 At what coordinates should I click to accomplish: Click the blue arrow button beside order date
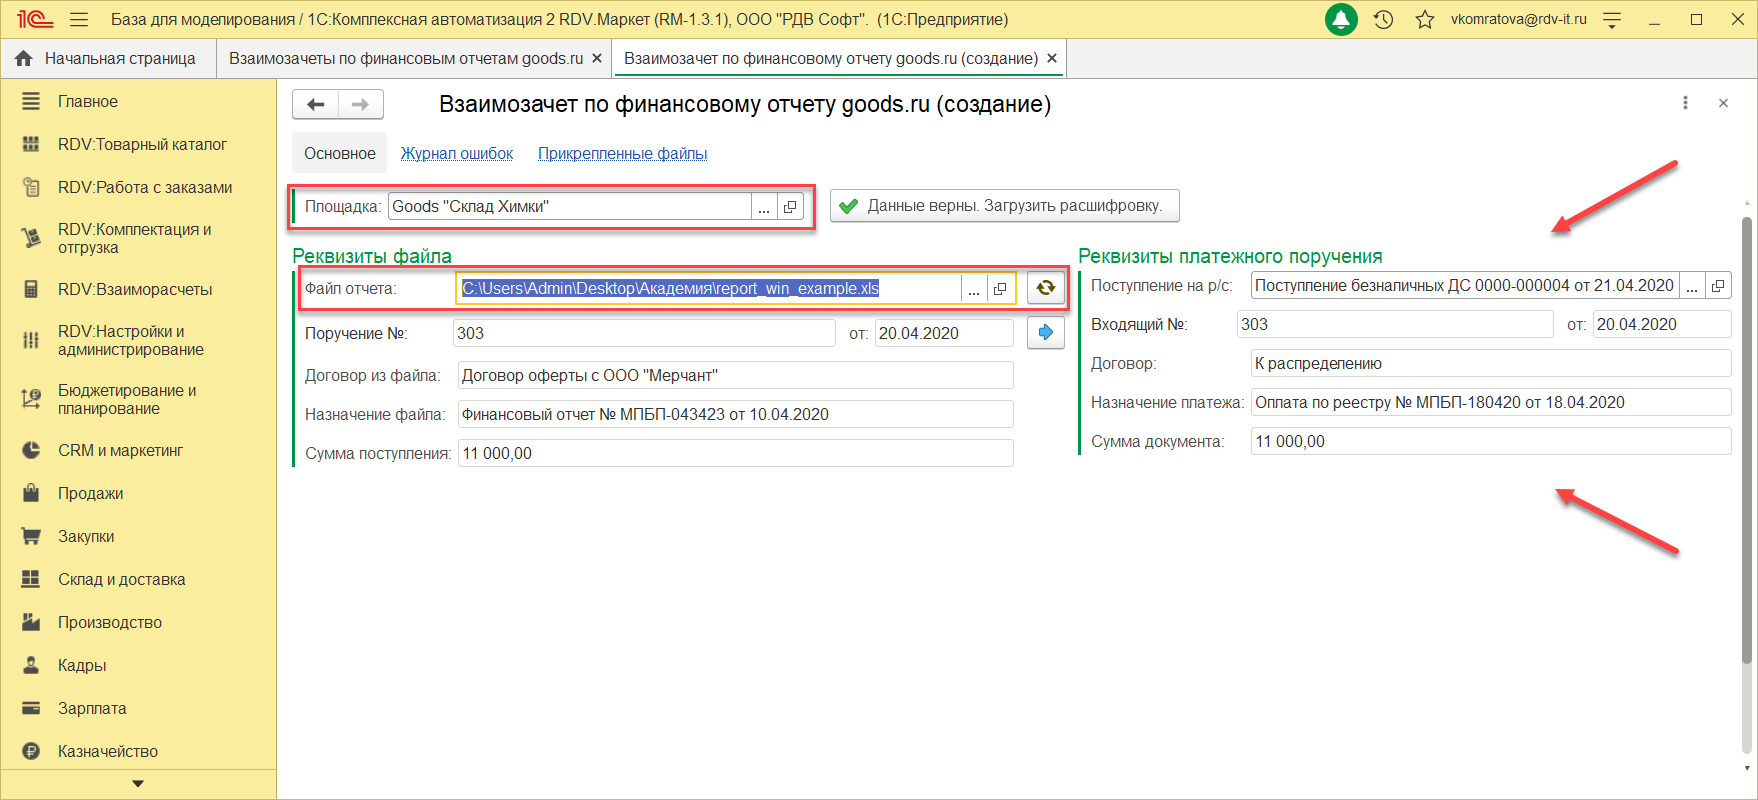click(x=1045, y=333)
